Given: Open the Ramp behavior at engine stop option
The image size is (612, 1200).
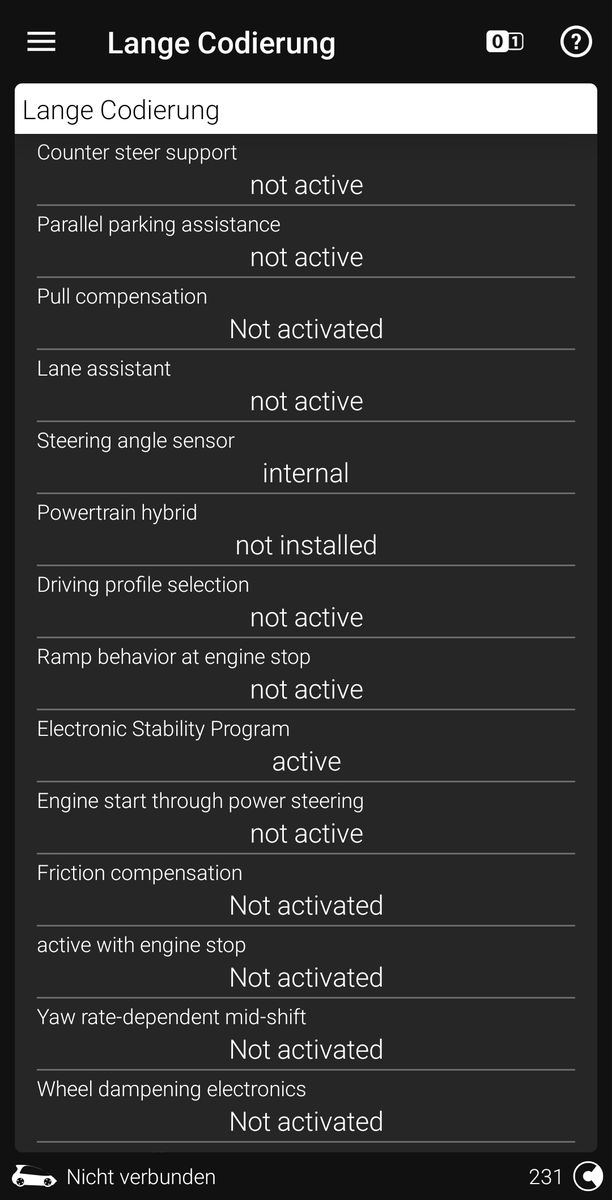Looking at the screenshot, I should coord(306,674).
